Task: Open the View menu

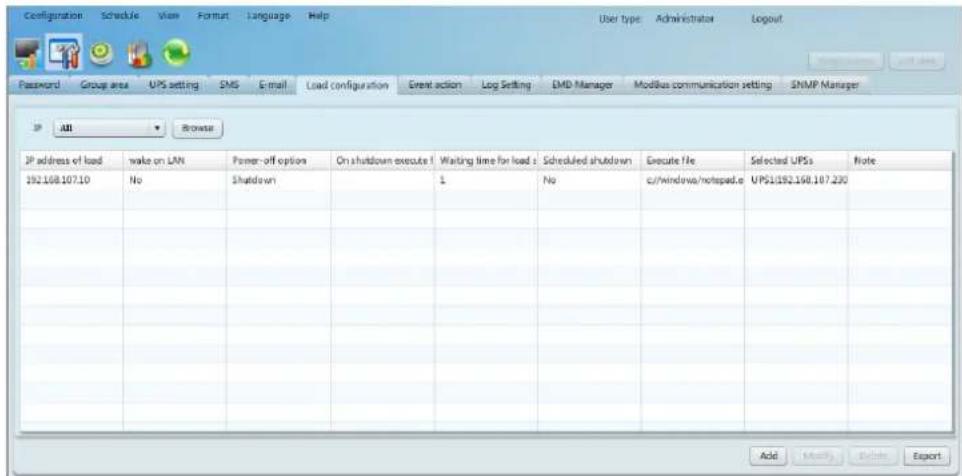Action: pyautogui.click(x=167, y=14)
